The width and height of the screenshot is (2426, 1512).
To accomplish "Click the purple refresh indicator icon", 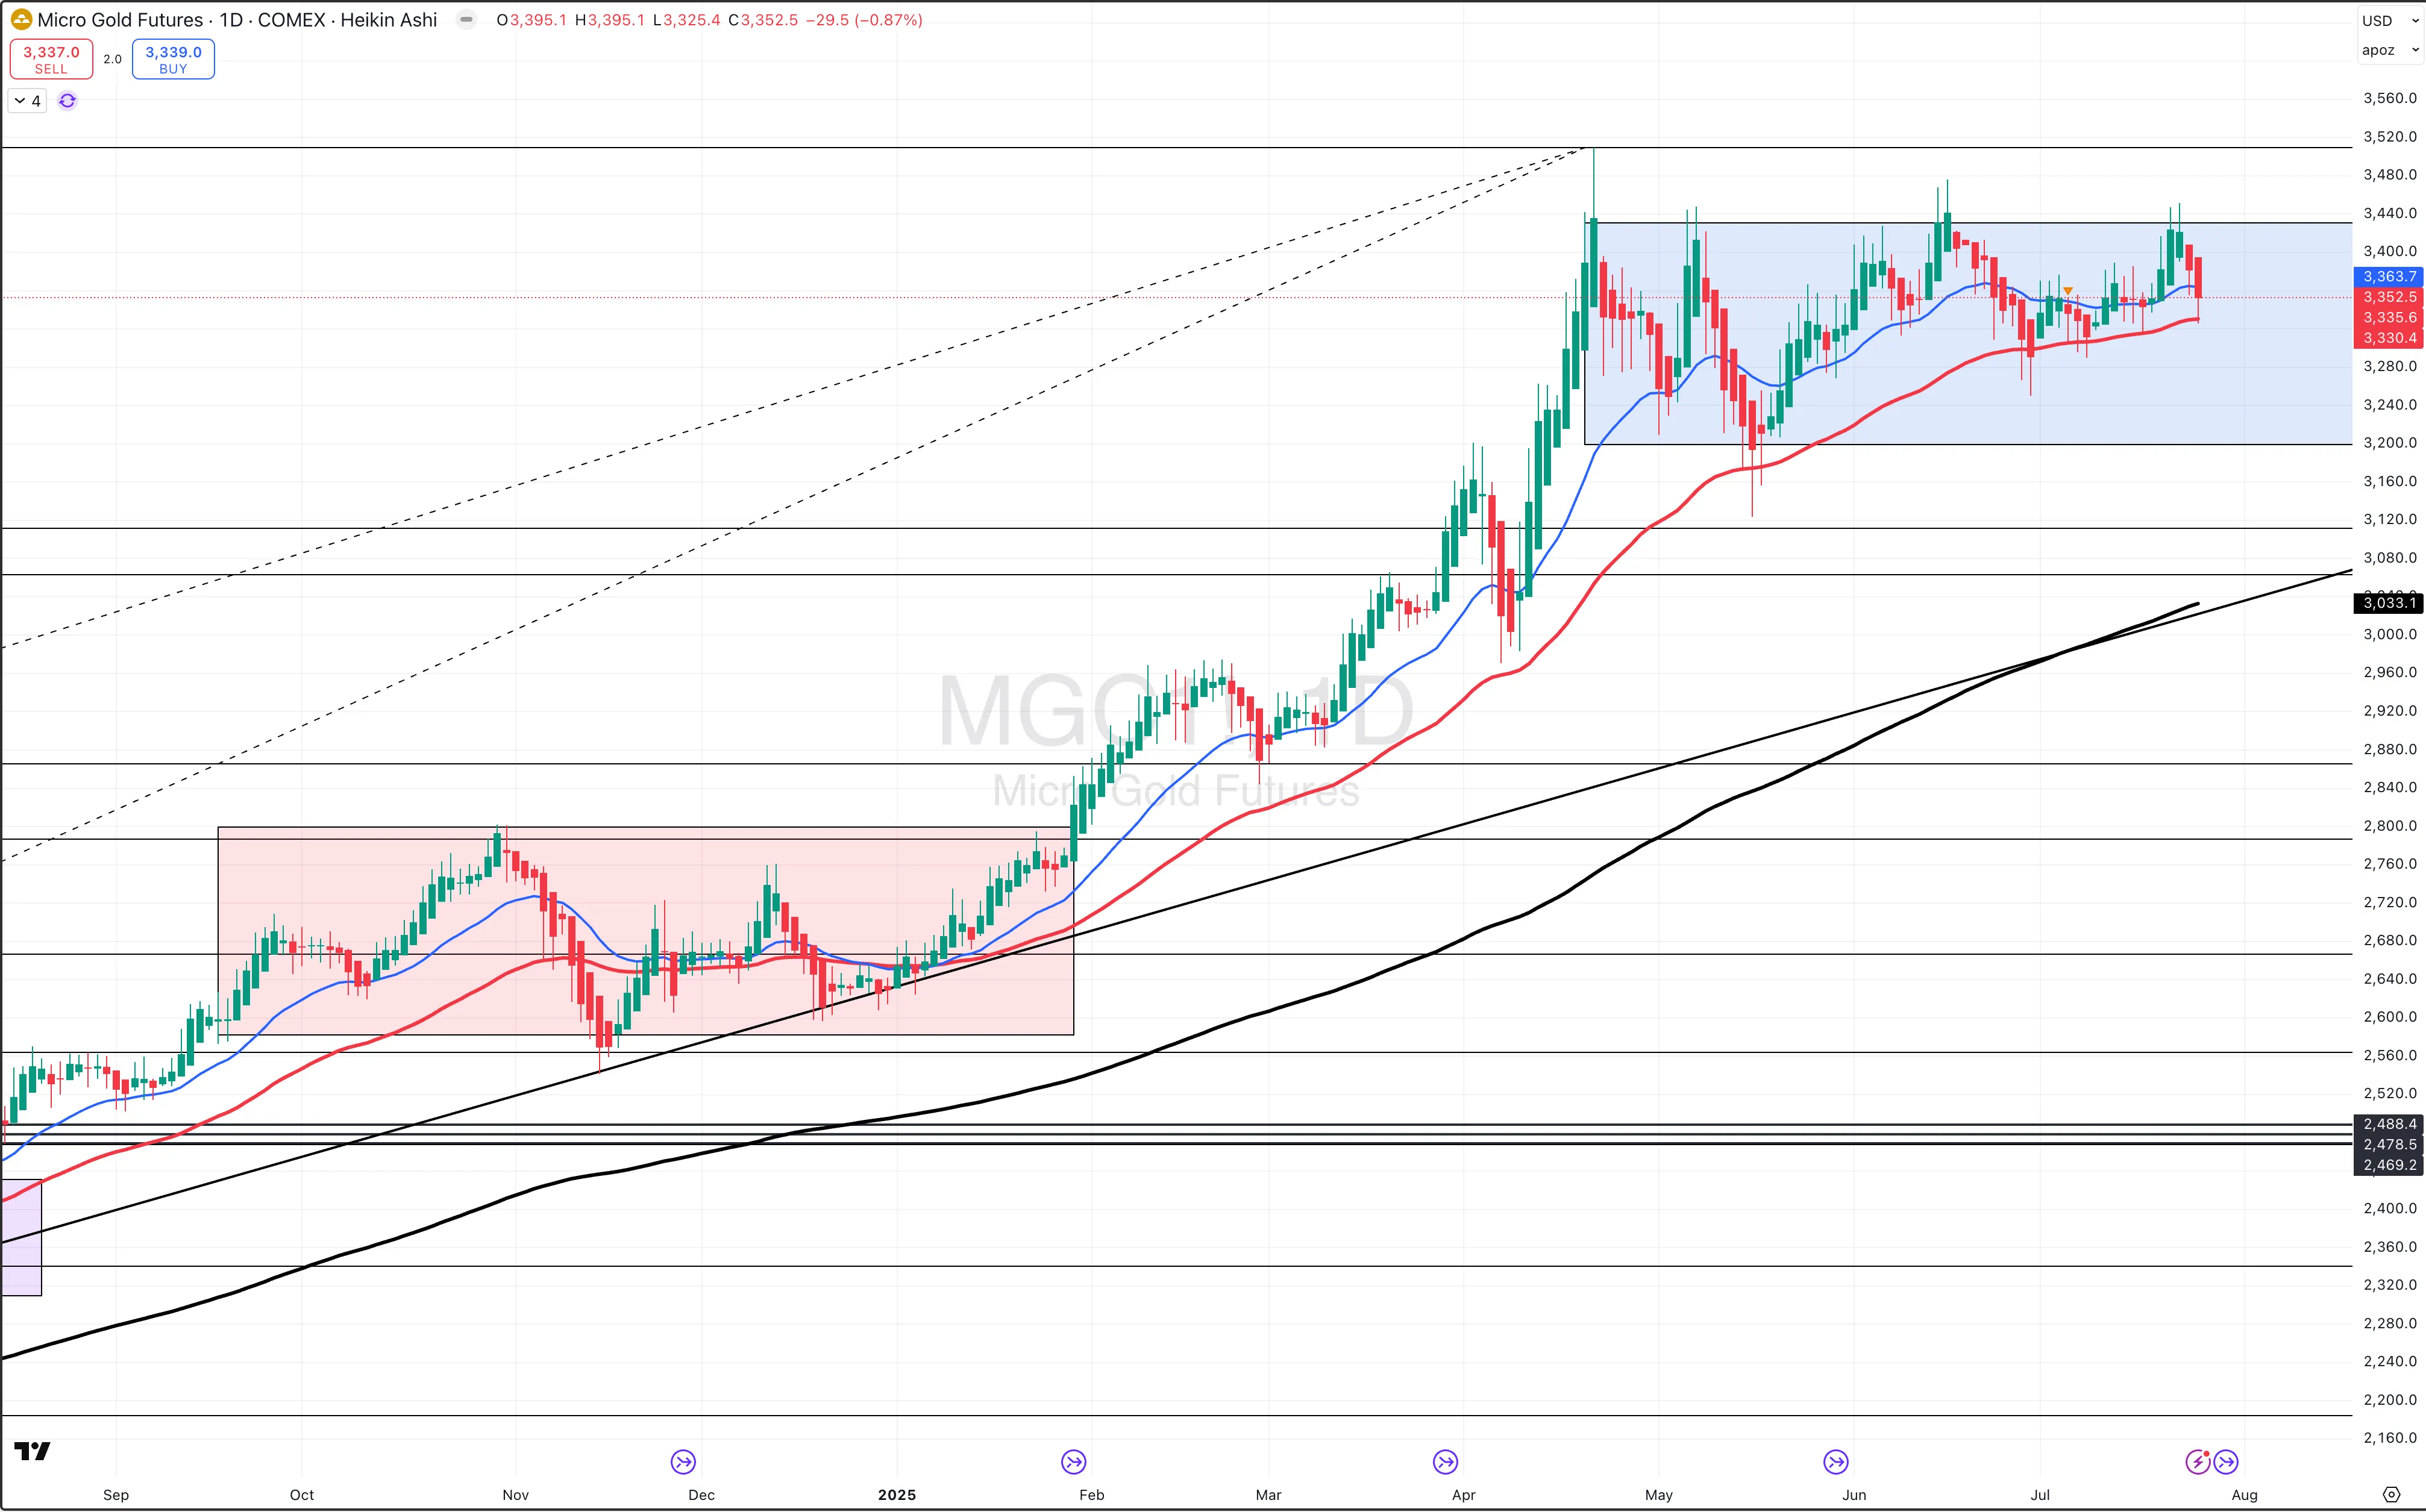I will 67,101.
